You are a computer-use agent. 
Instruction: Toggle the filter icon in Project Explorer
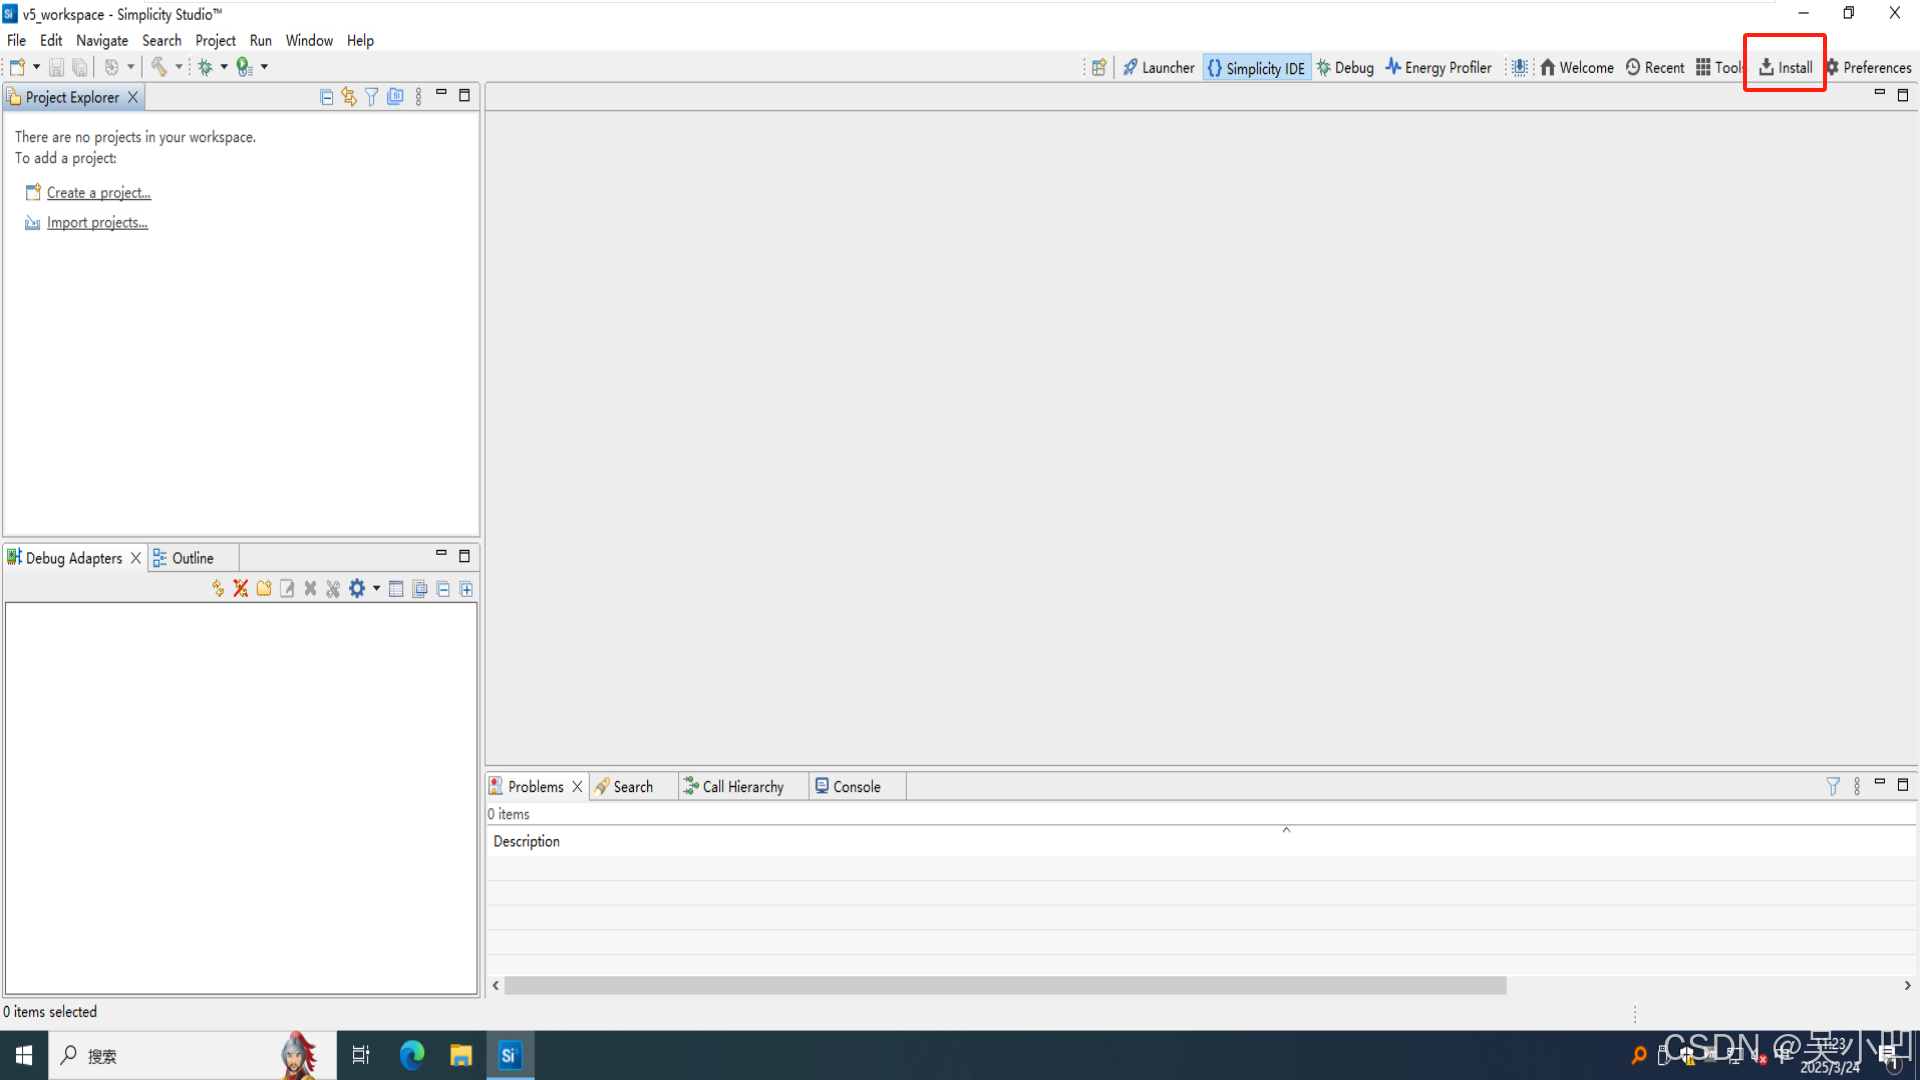point(372,97)
